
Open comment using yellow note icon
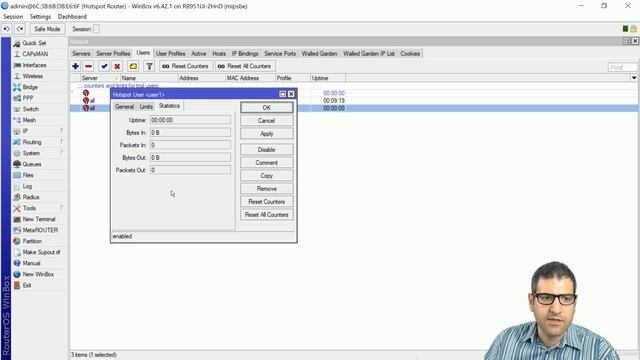point(133,66)
